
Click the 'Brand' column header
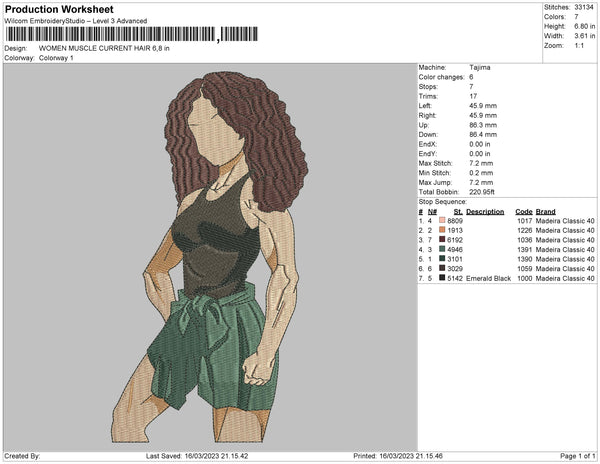coord(546,212)
